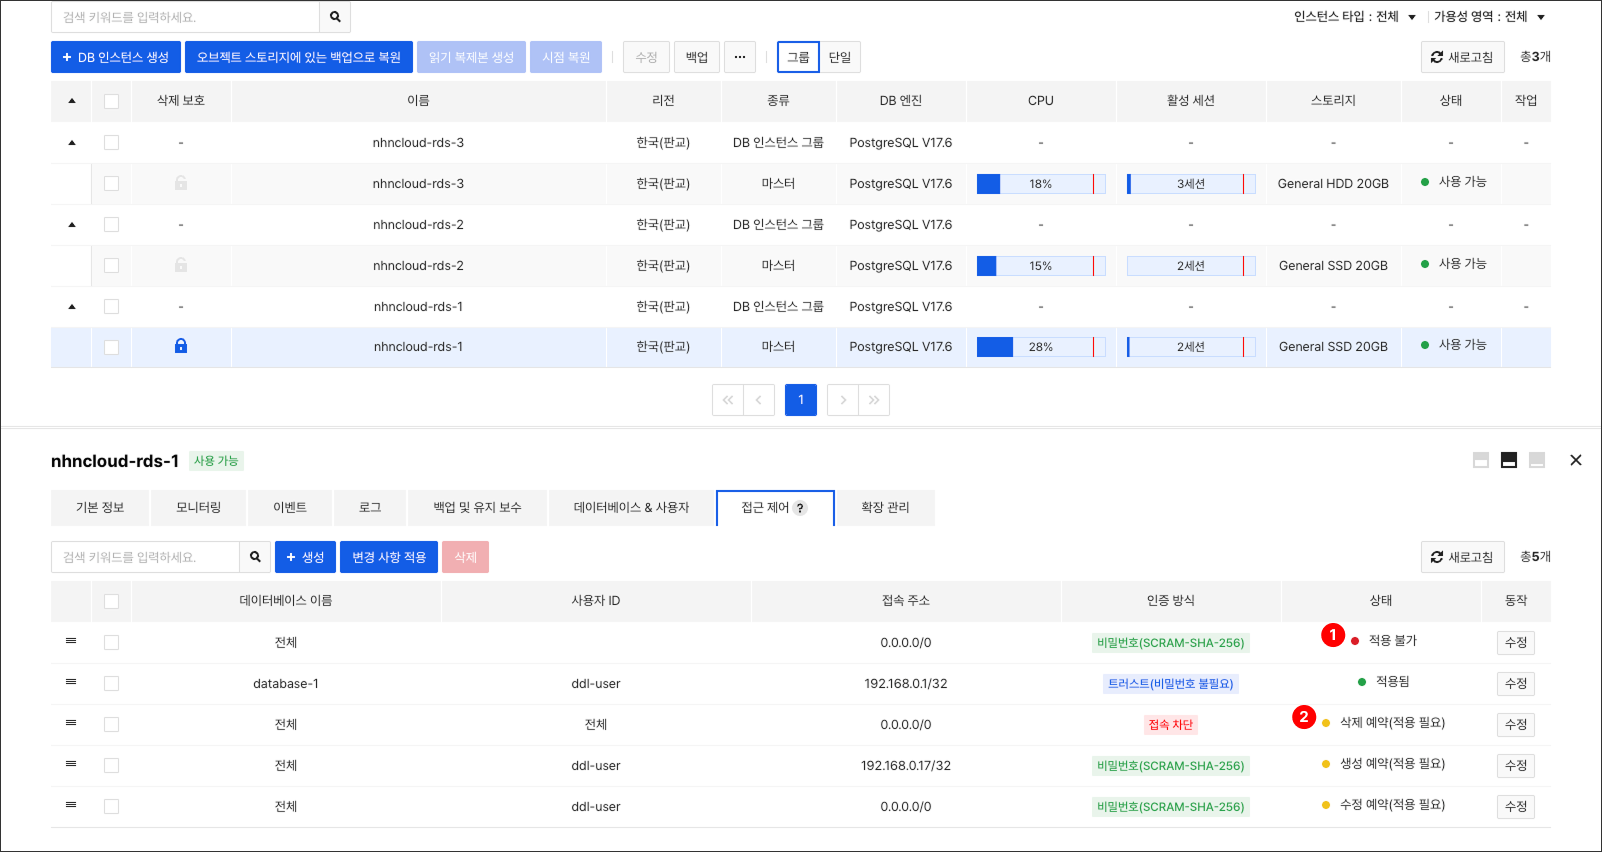
Task: Check the nhncloud-rds-3 master row checkbox
Action: click(111, 184)
